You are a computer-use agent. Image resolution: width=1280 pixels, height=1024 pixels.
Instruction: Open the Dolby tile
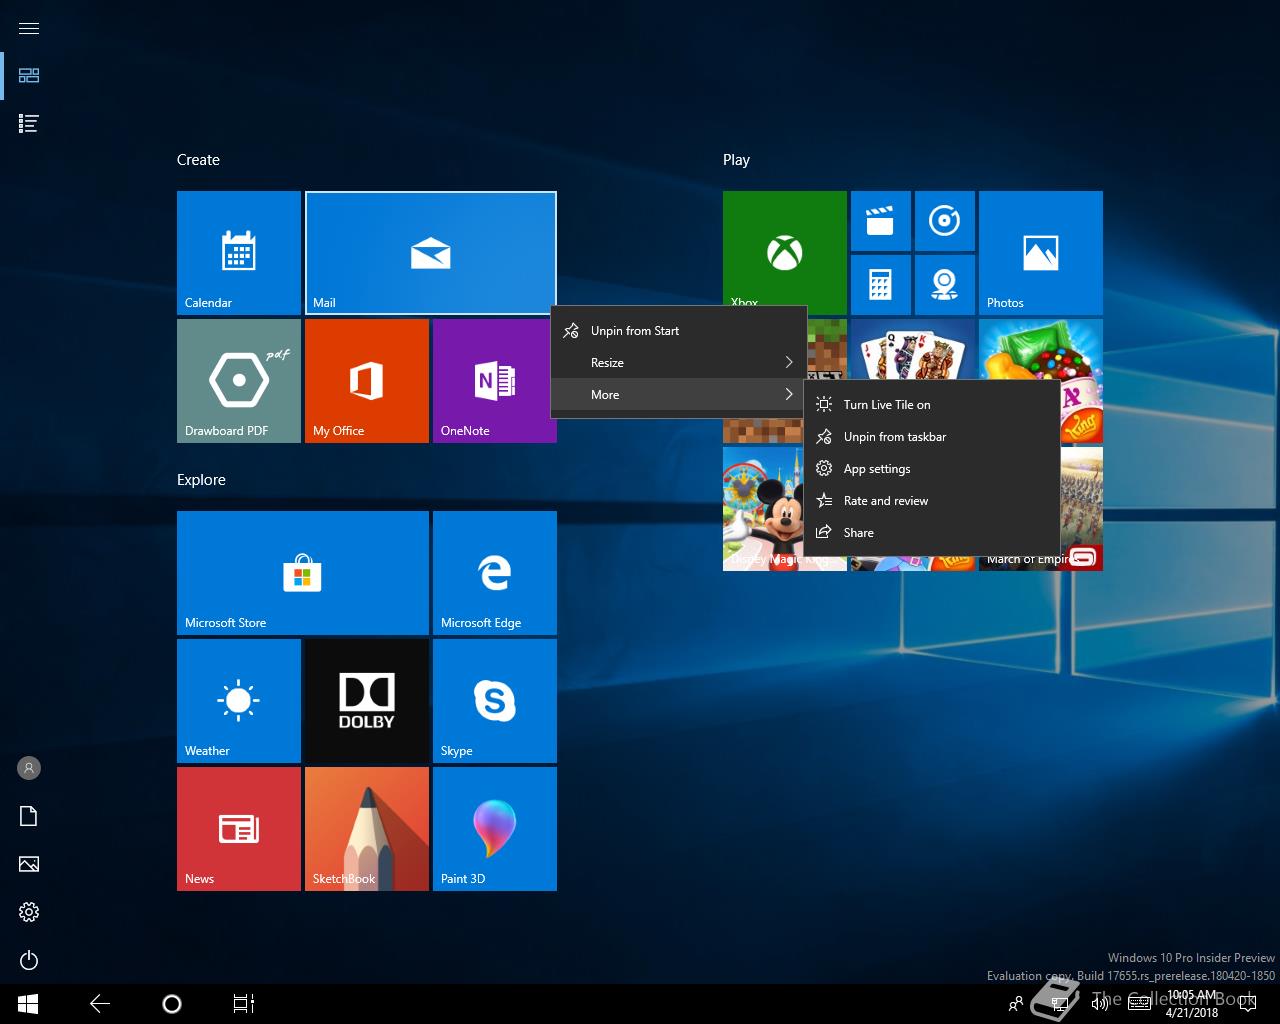367,701
